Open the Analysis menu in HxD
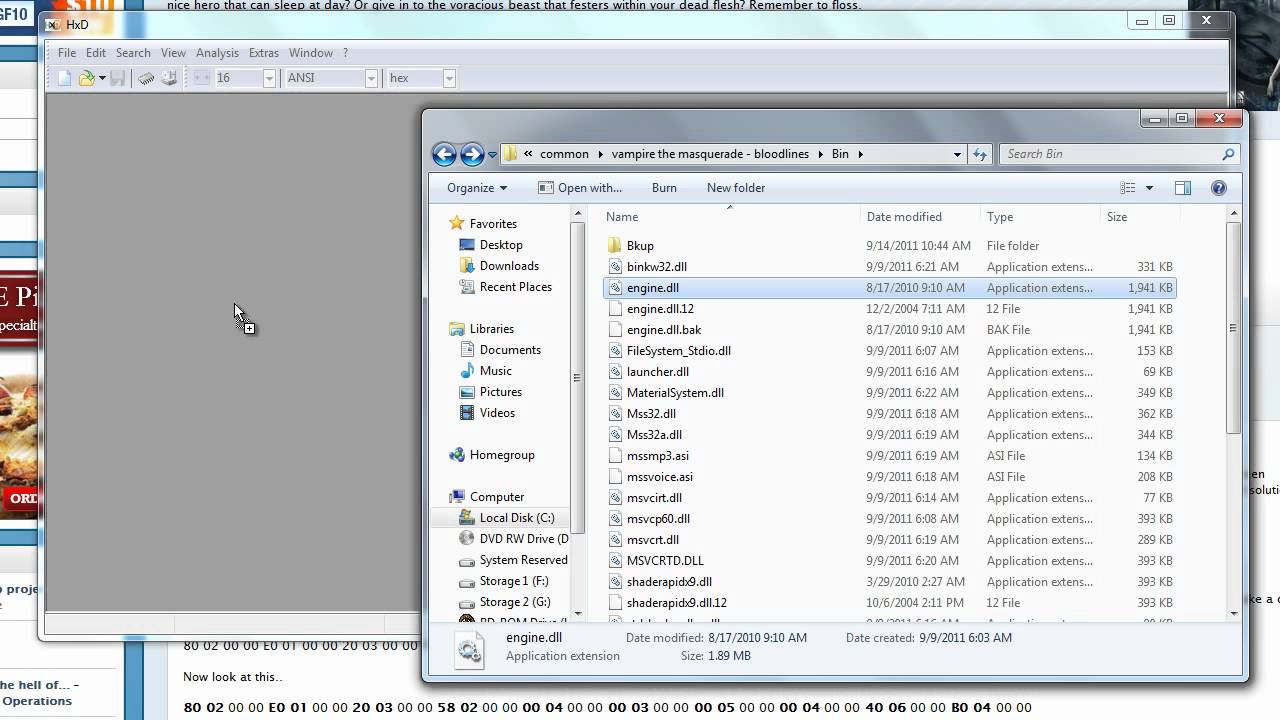Image resolution: width=1280 pixels, height=720 pixels. [217, 53]
